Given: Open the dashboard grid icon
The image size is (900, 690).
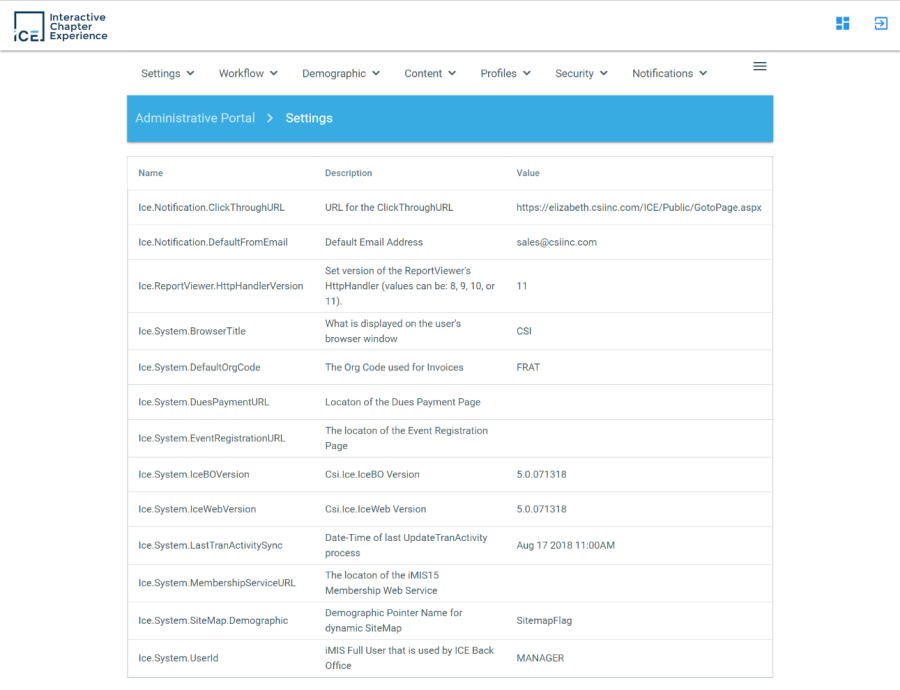Looking at the screenshot, I should tap(842, 23).
